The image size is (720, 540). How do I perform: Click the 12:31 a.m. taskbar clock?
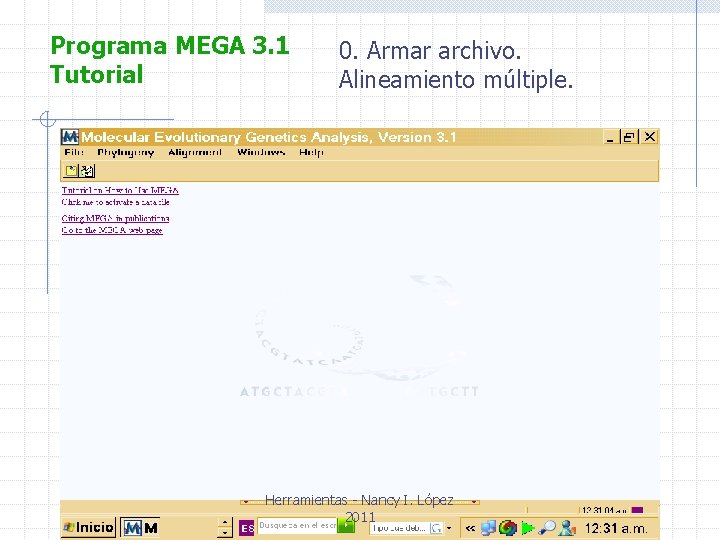click(616, 528)
